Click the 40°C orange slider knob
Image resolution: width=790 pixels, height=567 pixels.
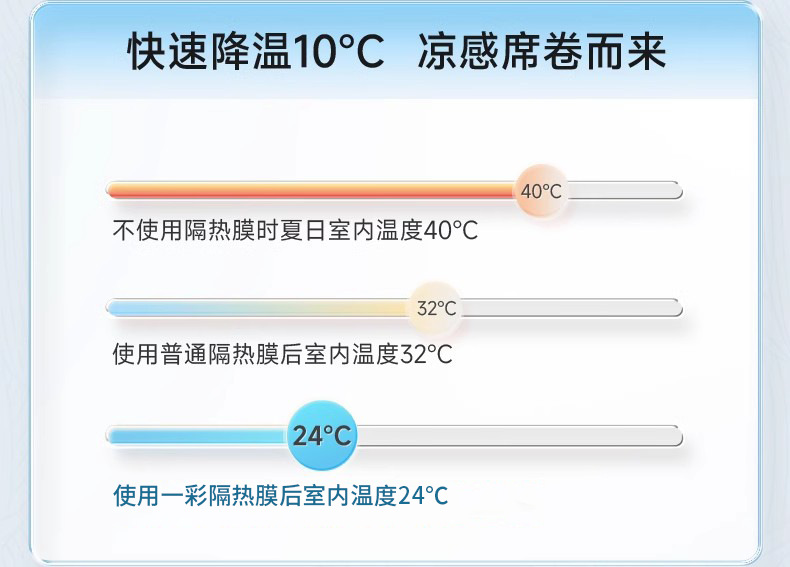click(x=541, y=191)
